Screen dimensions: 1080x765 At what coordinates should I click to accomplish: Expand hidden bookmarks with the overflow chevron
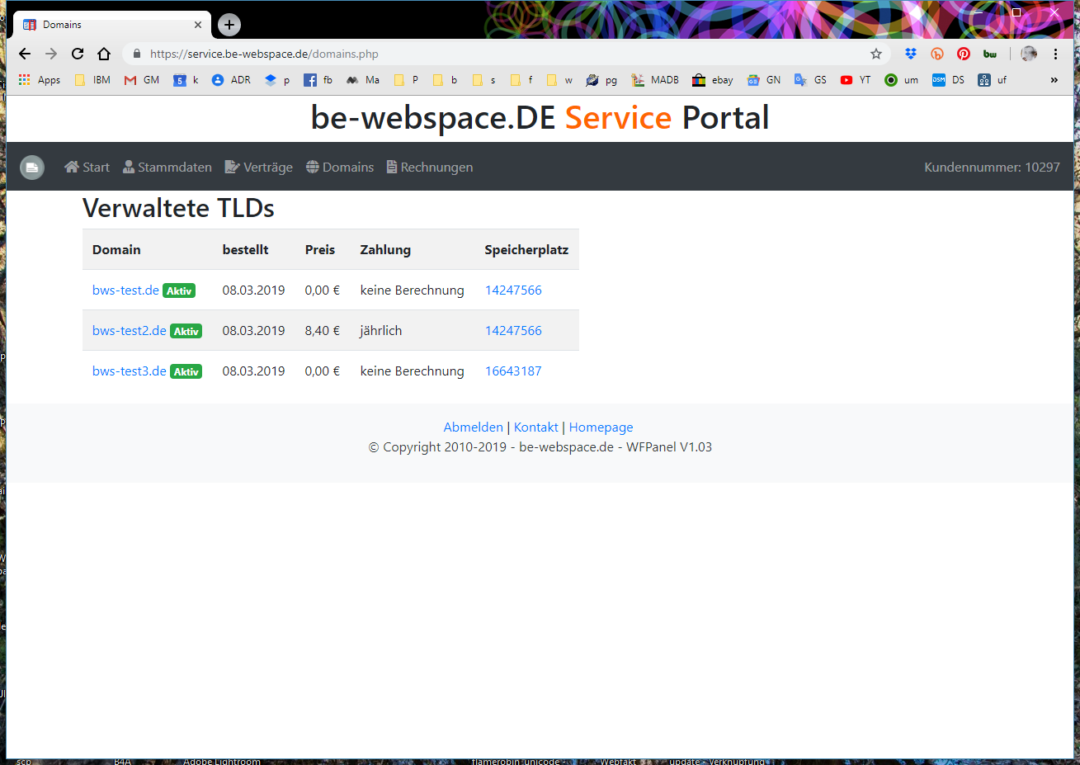click(1052, 79)
